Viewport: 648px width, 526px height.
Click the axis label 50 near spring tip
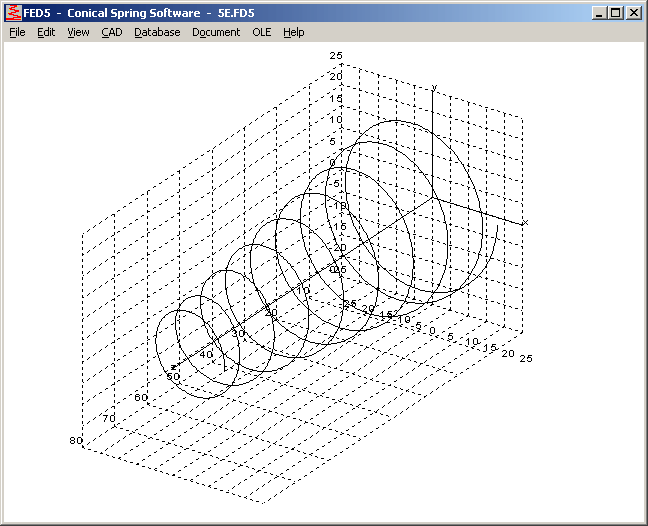(173, 376)
